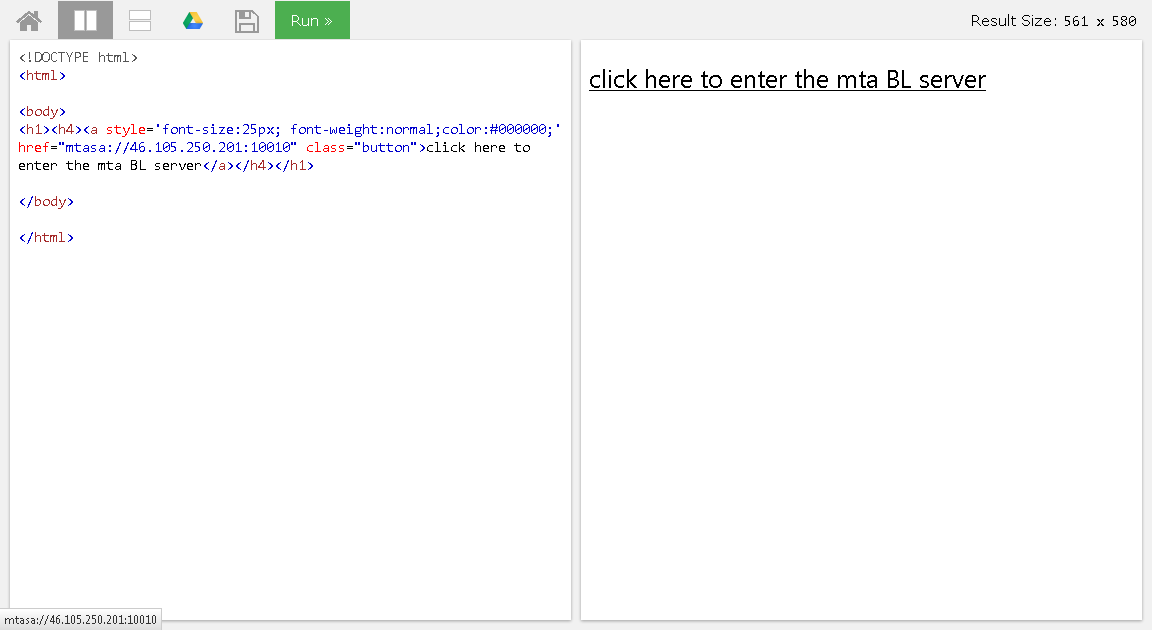Open the 'click here to enter the mta BL server' link

click(x=786, y=80)
